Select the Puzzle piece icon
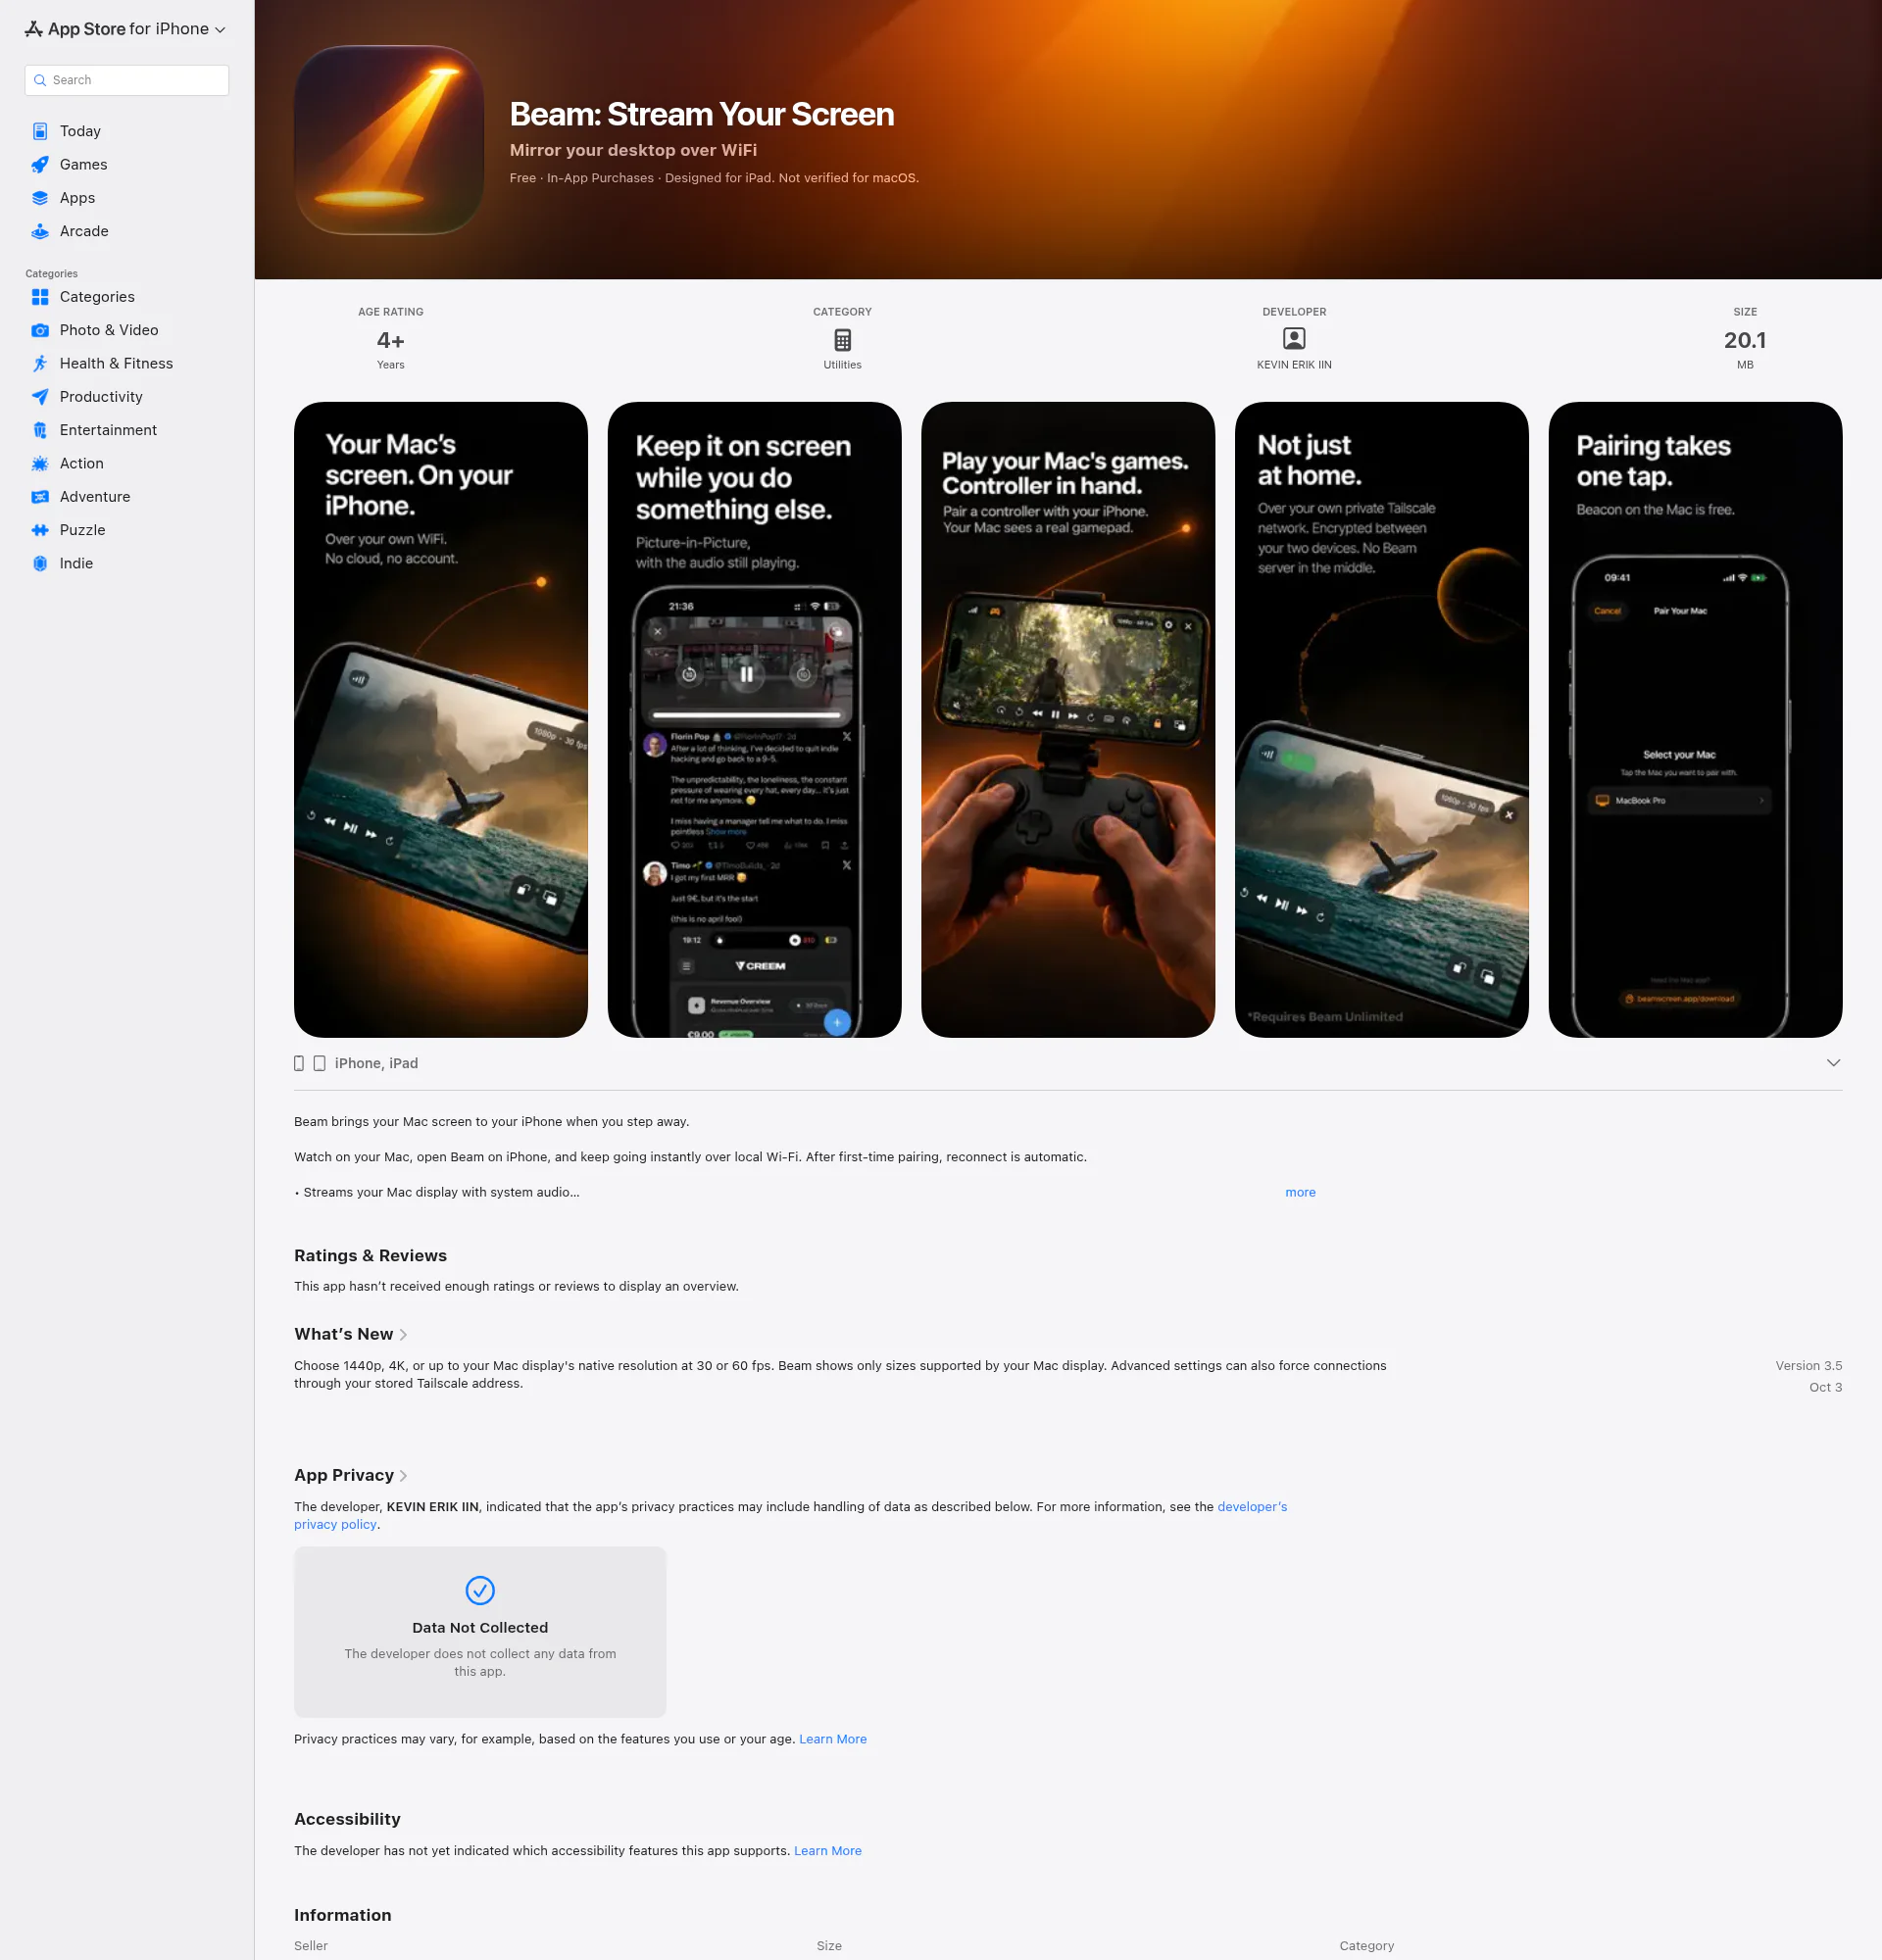Screen dimensions: 1882x1960 40,530
